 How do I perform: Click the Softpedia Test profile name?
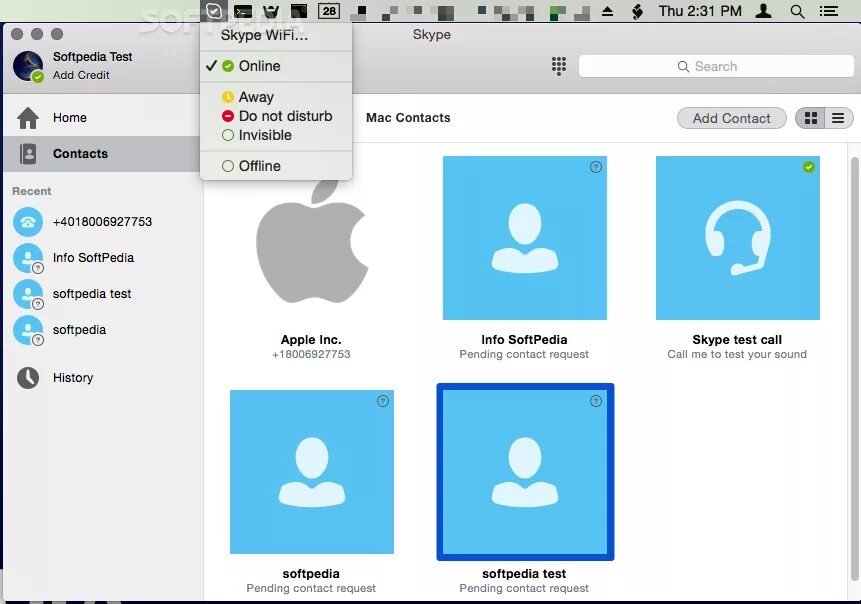(x=92, y=57)
